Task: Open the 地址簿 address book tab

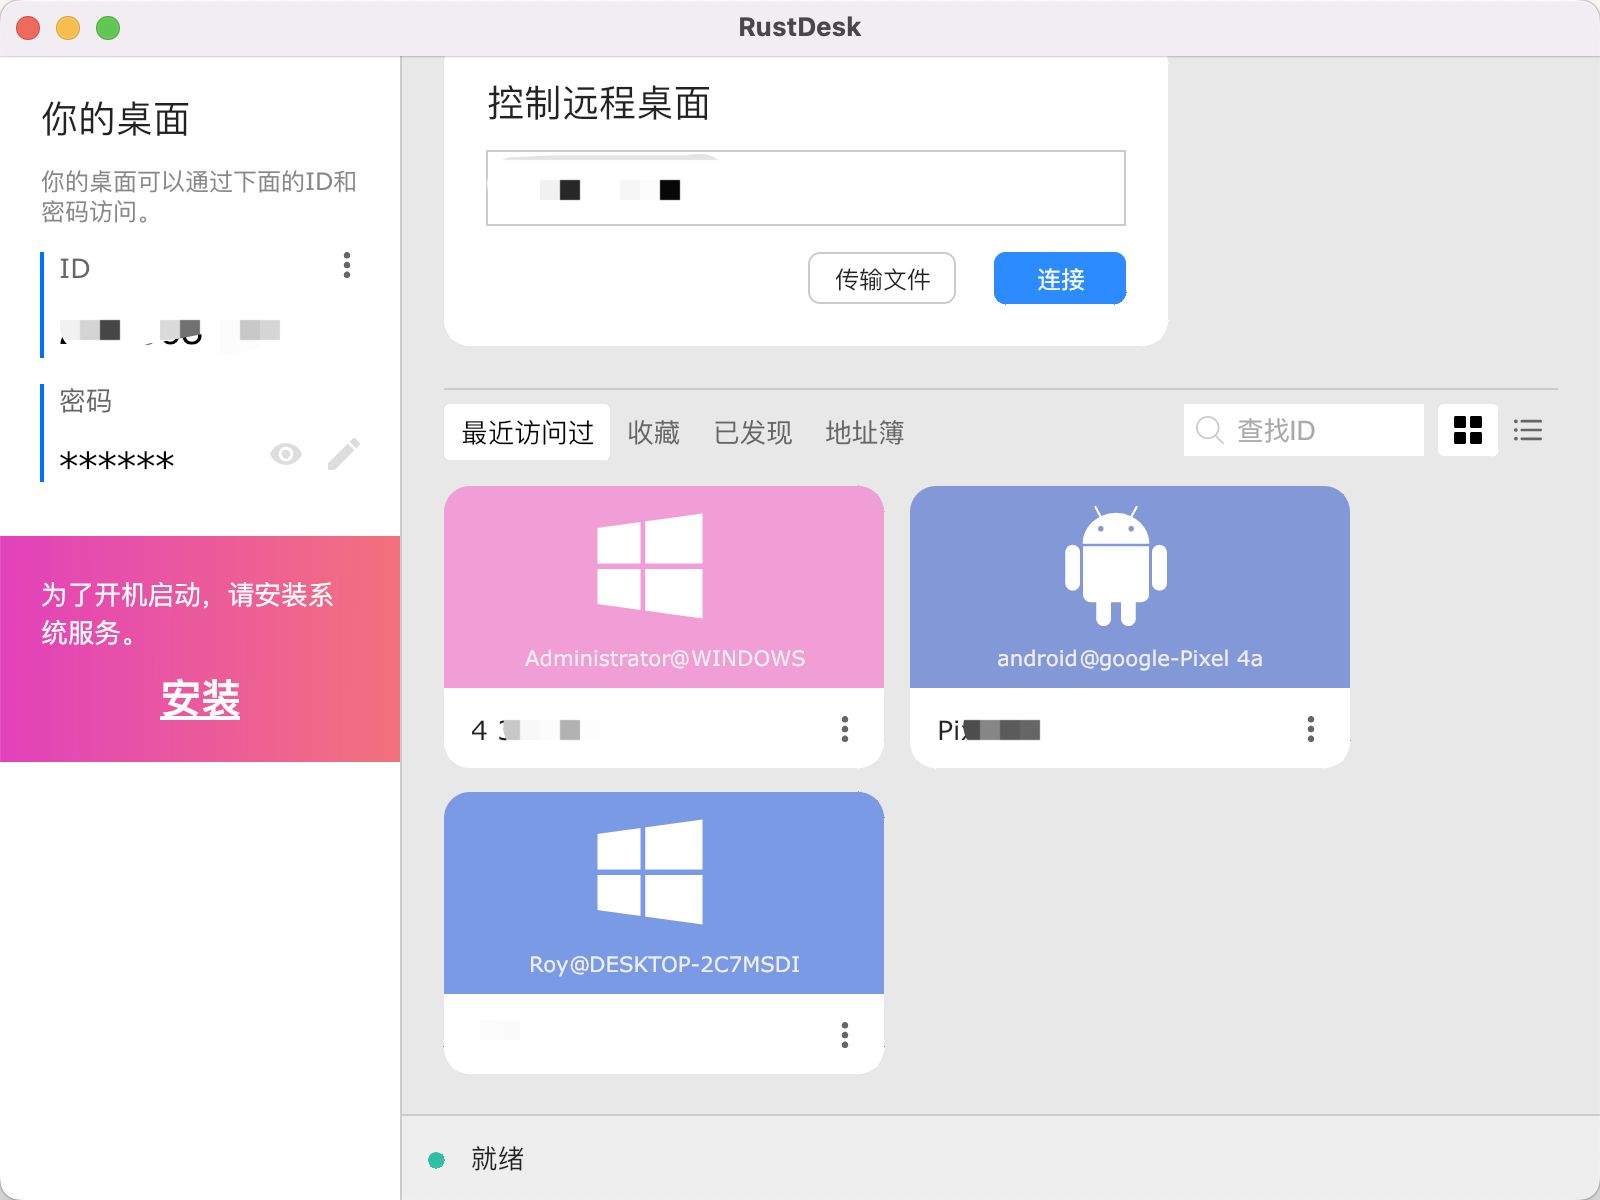Action: point(864,432)
